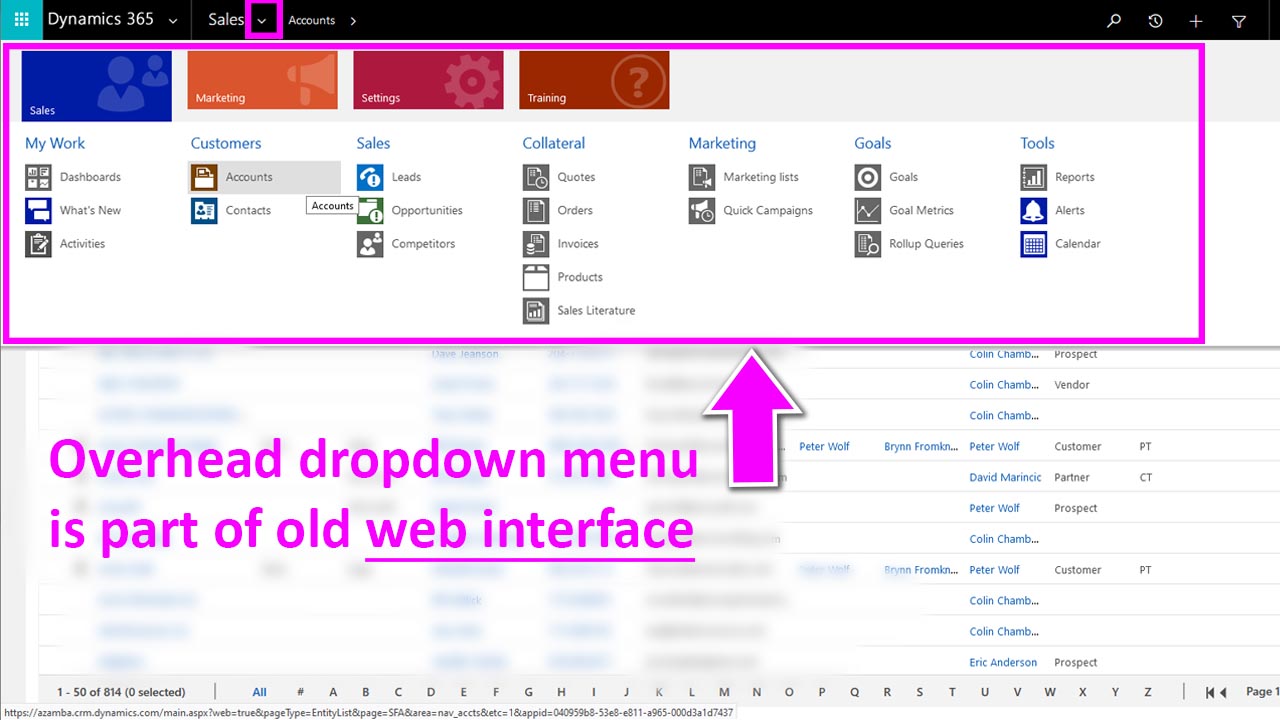
Task: Click the Leads phone icon
Action: coord(370,177)
